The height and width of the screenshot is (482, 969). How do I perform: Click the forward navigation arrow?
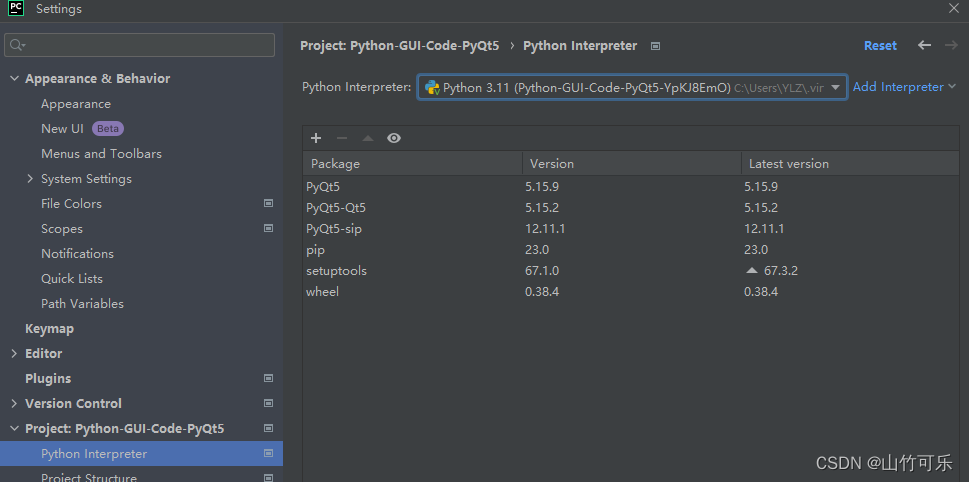950,45
